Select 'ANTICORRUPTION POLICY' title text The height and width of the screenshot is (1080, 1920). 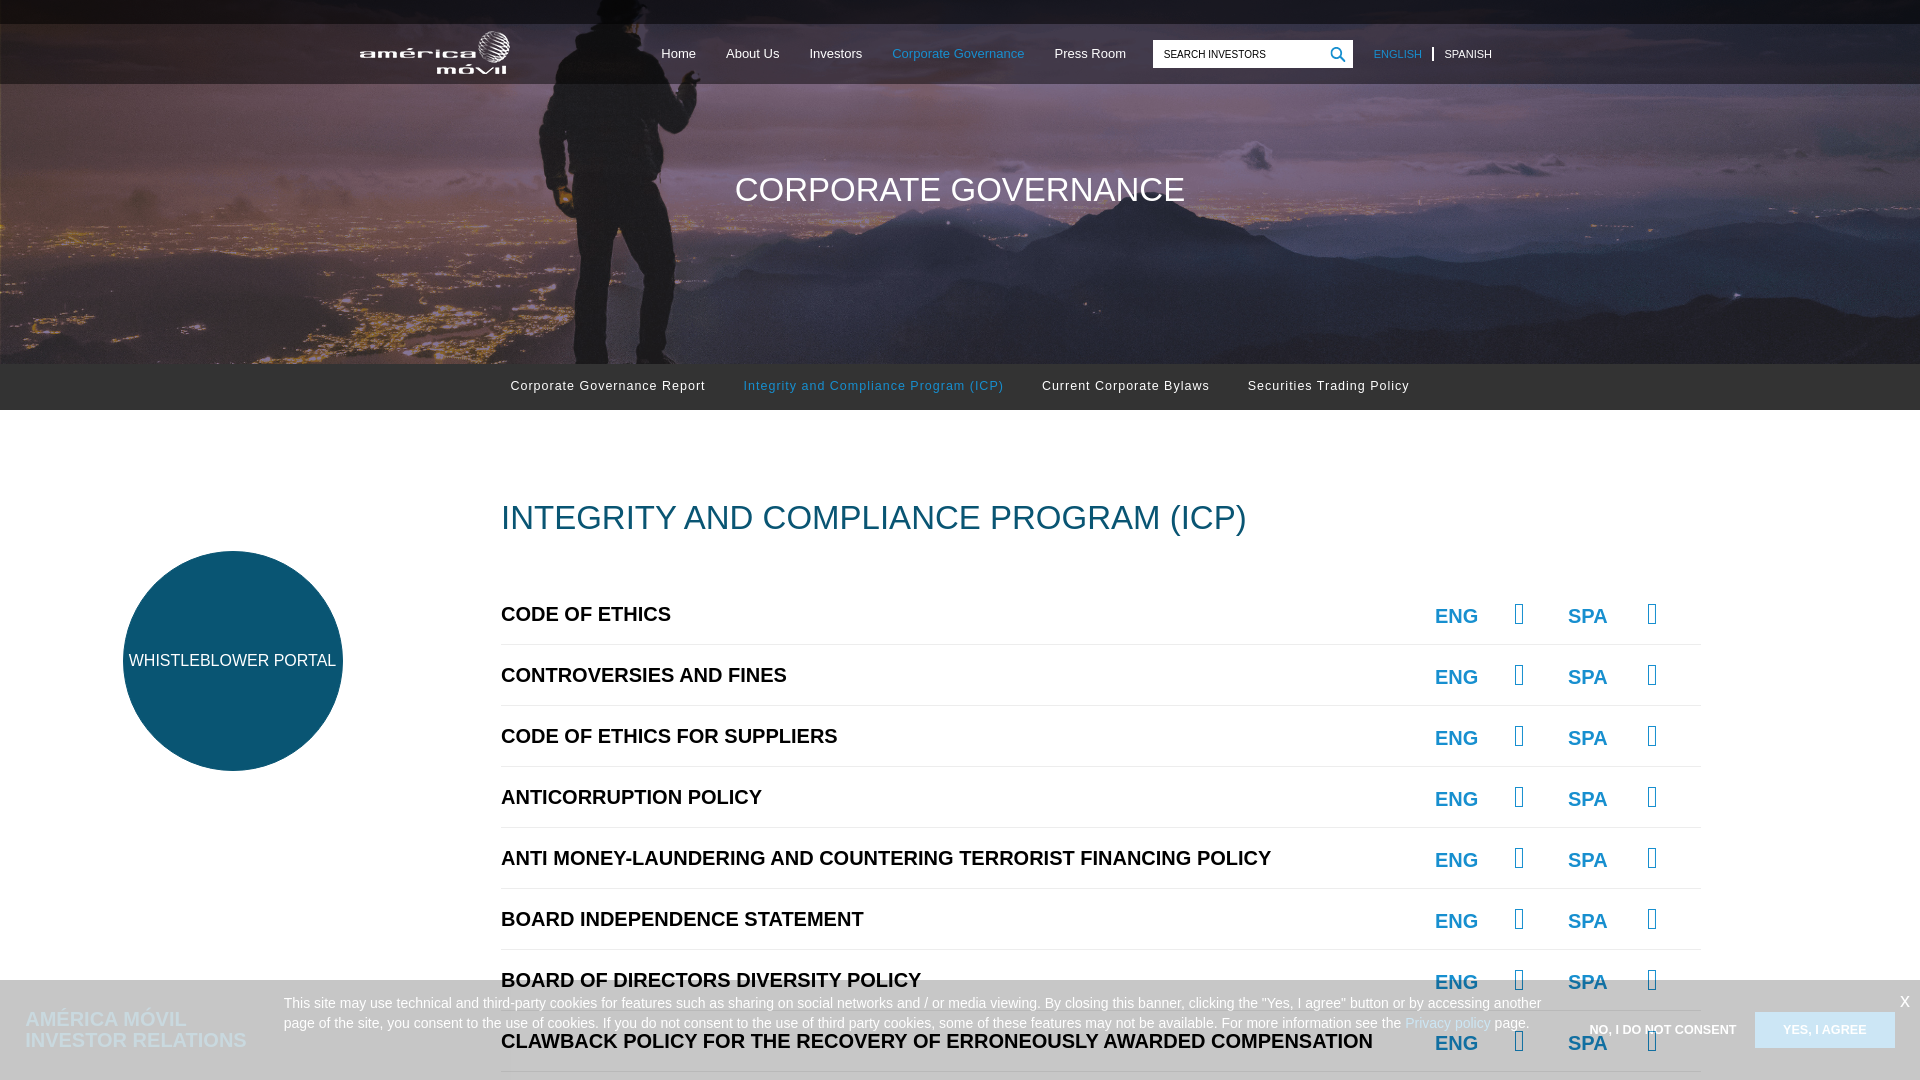(x=631, y=797)
